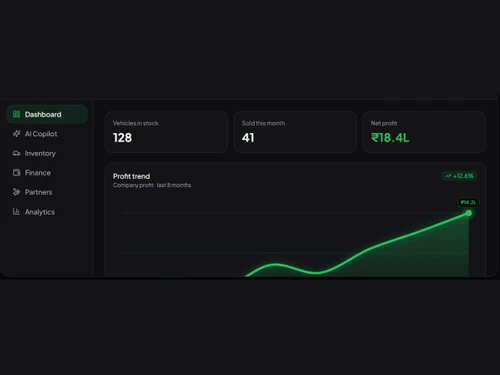Image resolution: width=500 pixels, height=375 pixels.
Task: Open the Analytics section
Action: (x=47, y=212)
